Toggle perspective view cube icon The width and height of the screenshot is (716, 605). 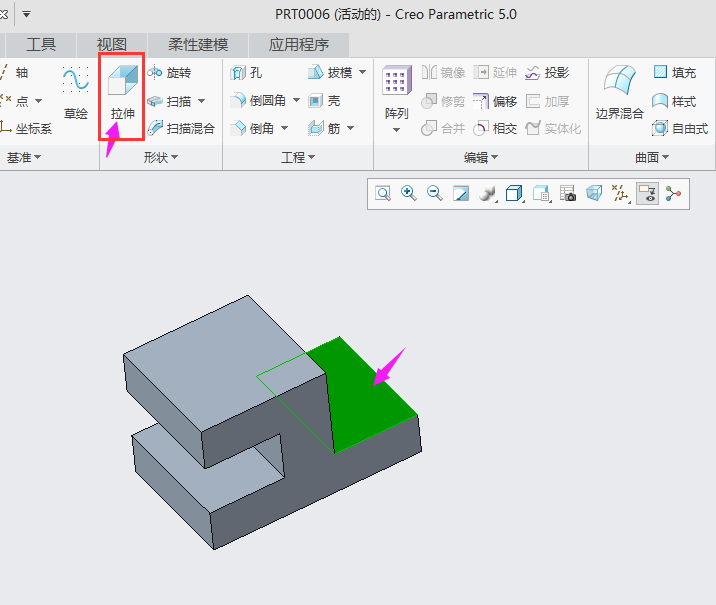594,194
